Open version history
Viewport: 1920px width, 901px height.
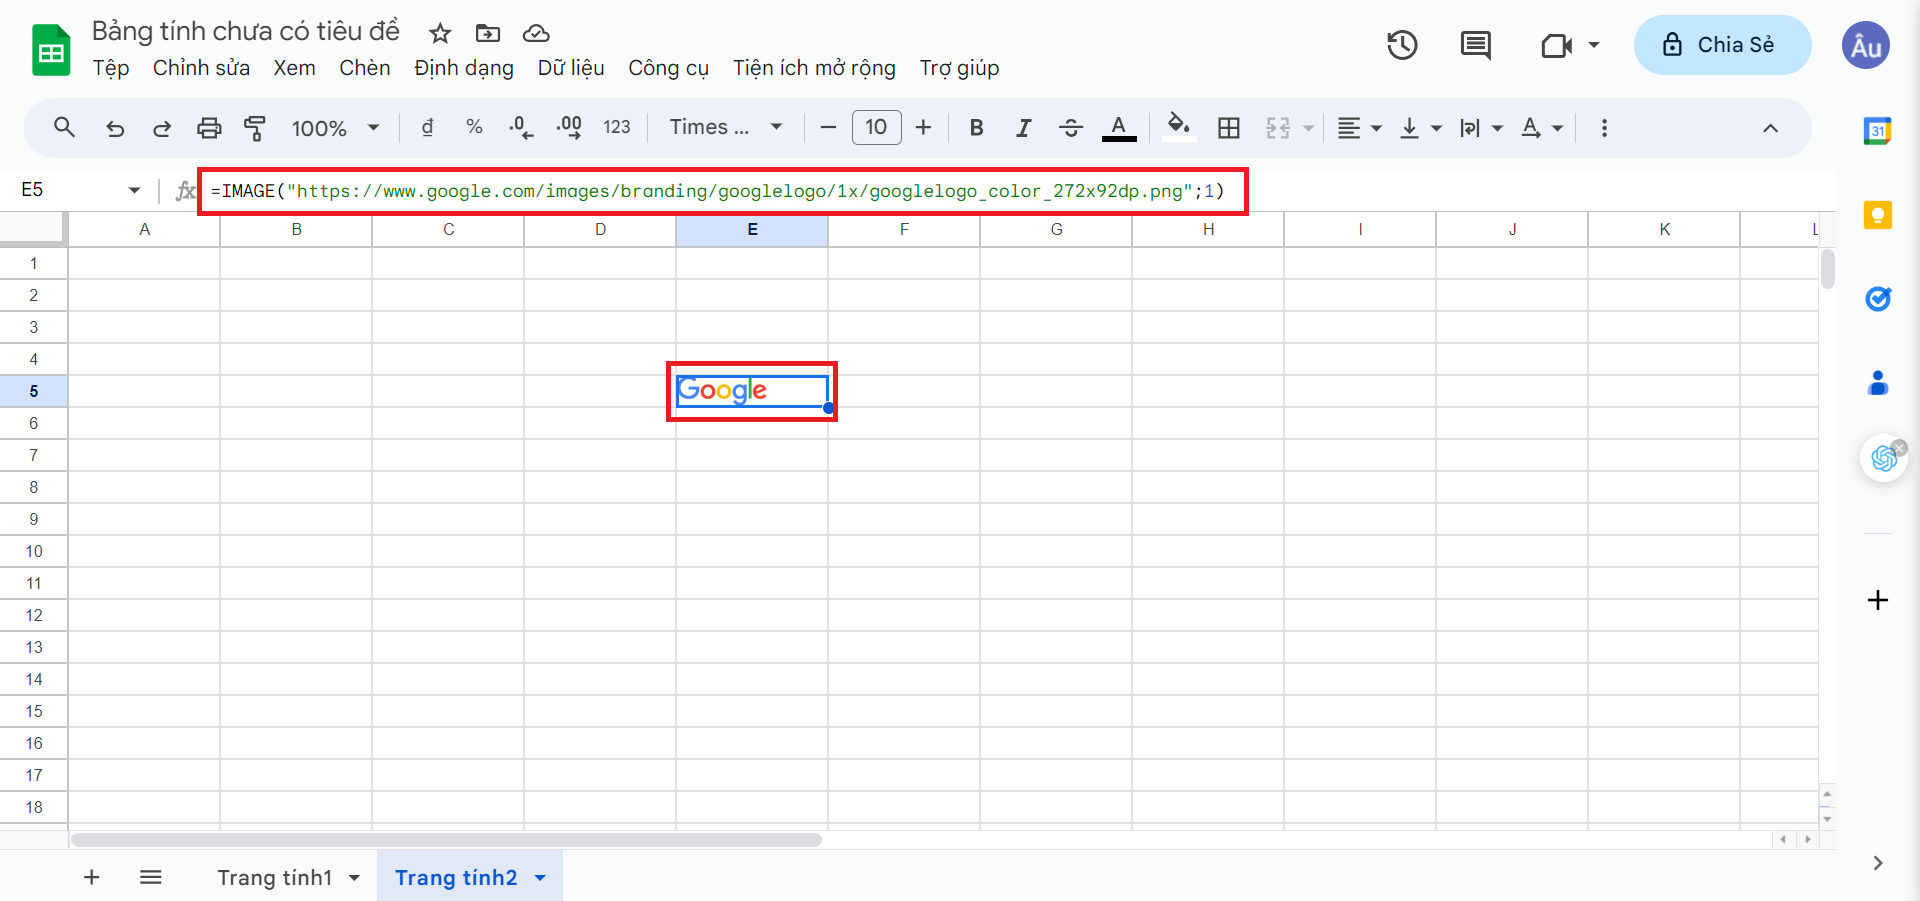point(1402,45)
